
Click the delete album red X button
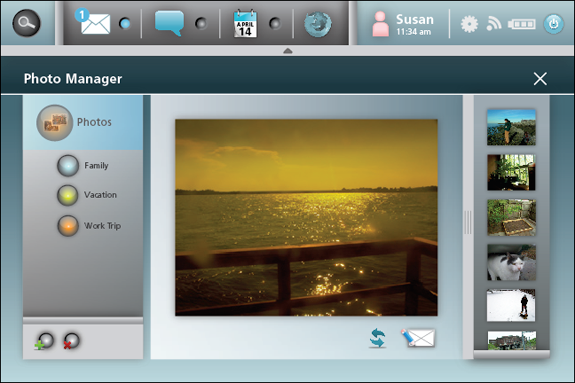coord(71,341)
